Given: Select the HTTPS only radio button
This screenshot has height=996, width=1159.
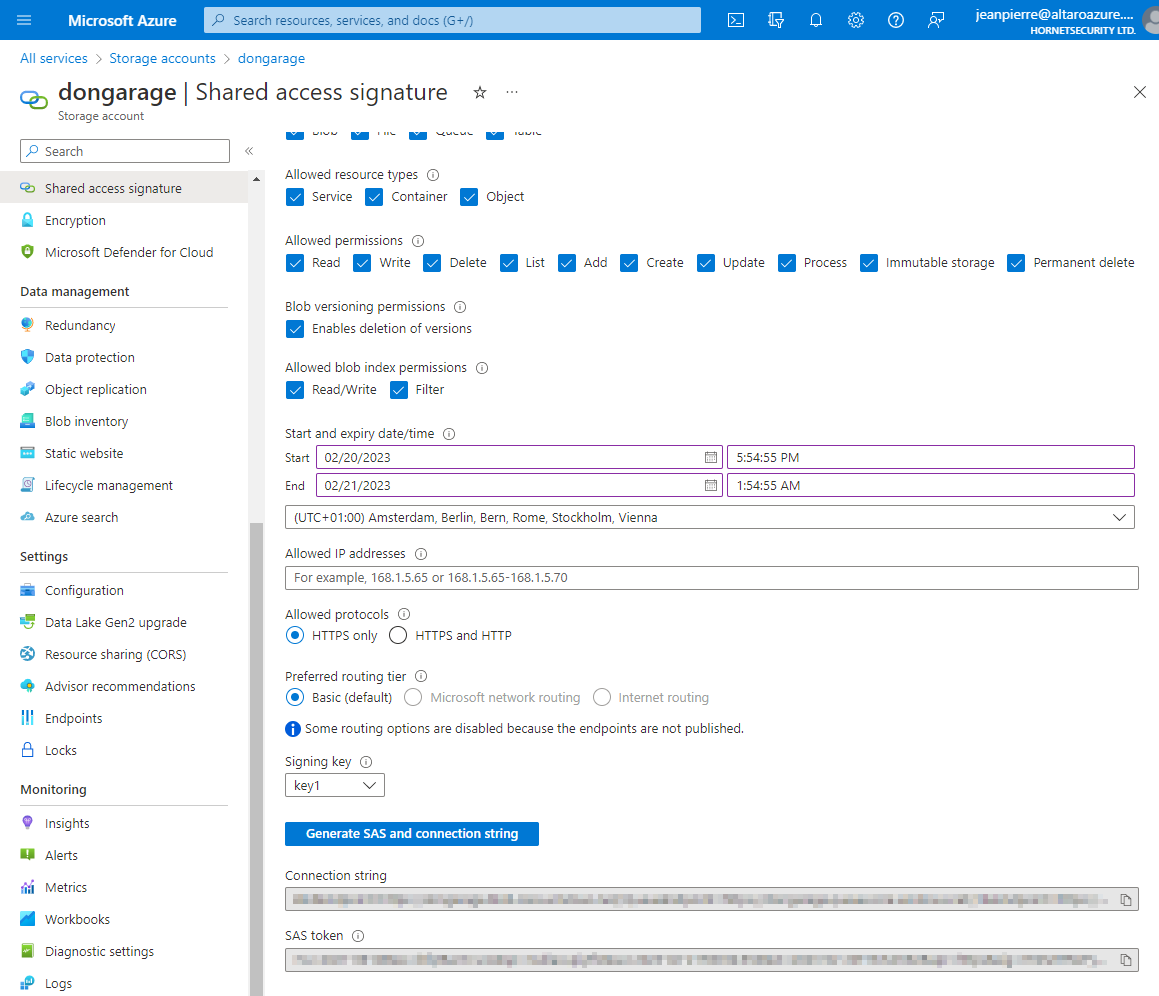Looking at the screenshot, I should pyautogui.click(x=295, y=635).
